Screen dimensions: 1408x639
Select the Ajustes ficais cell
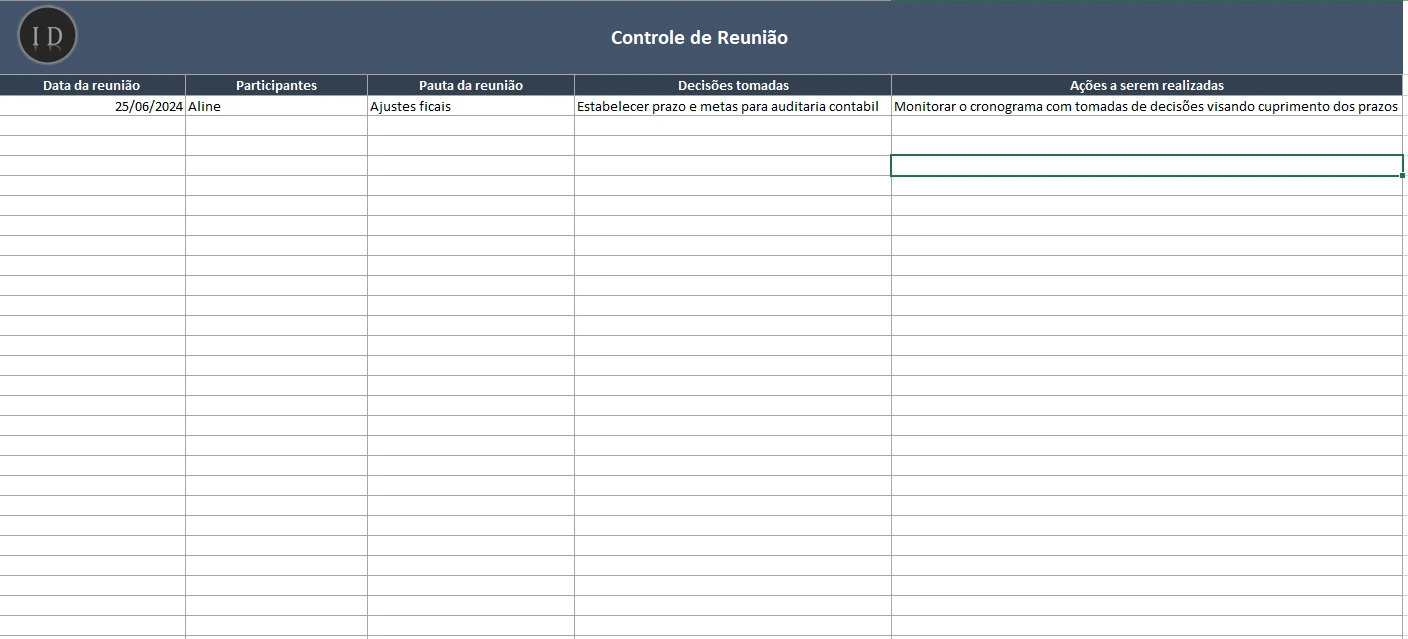coord(470,106)
